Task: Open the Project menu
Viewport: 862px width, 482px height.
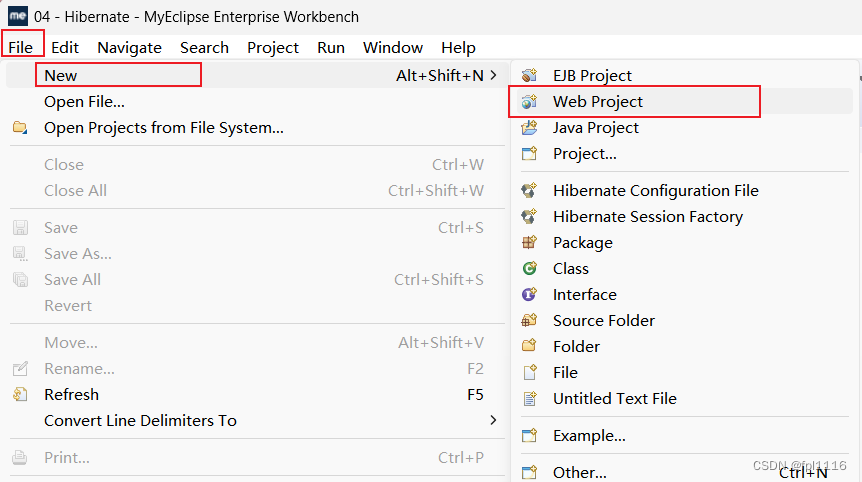Action: [x=273, y=47]
